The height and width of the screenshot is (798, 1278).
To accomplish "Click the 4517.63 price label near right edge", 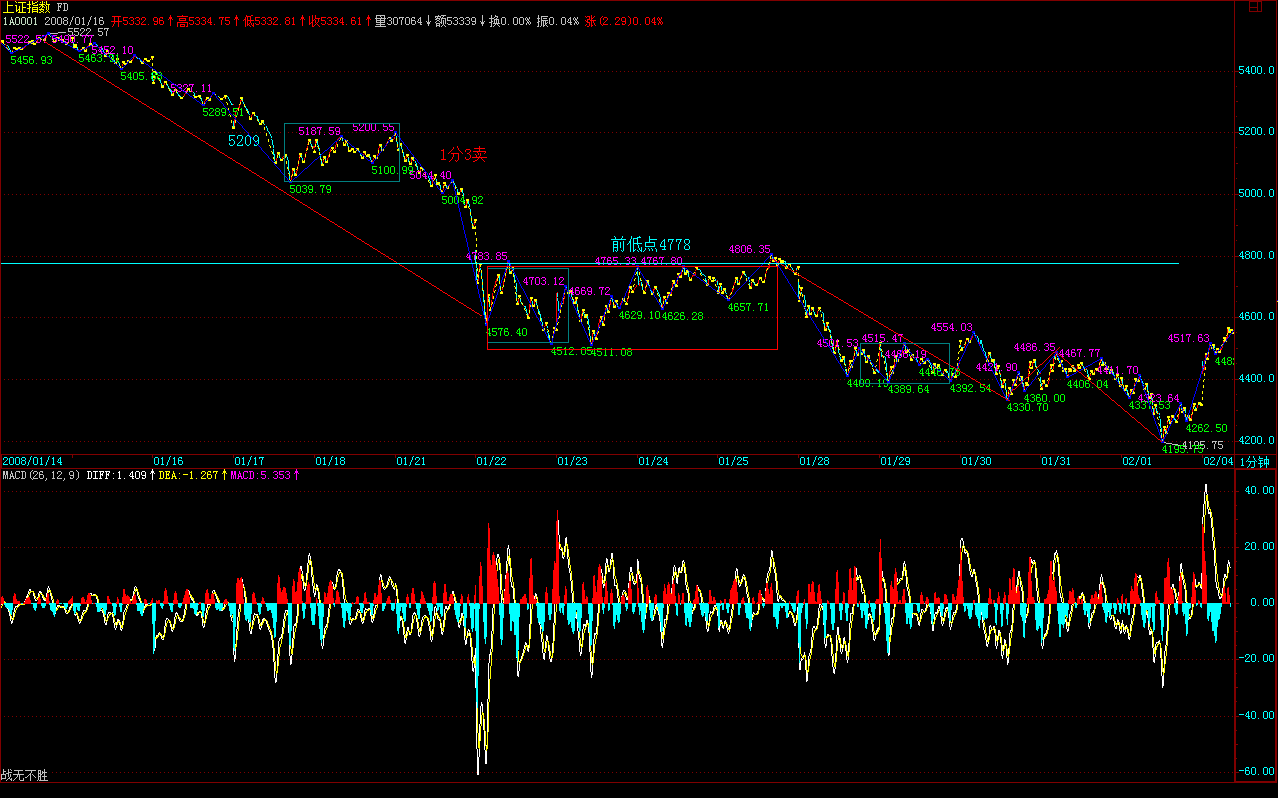I will [1188, 339].
